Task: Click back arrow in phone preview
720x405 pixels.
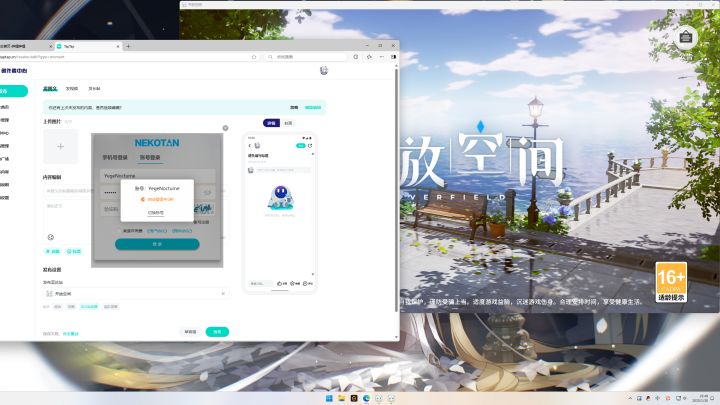Action: click(250, 146)
